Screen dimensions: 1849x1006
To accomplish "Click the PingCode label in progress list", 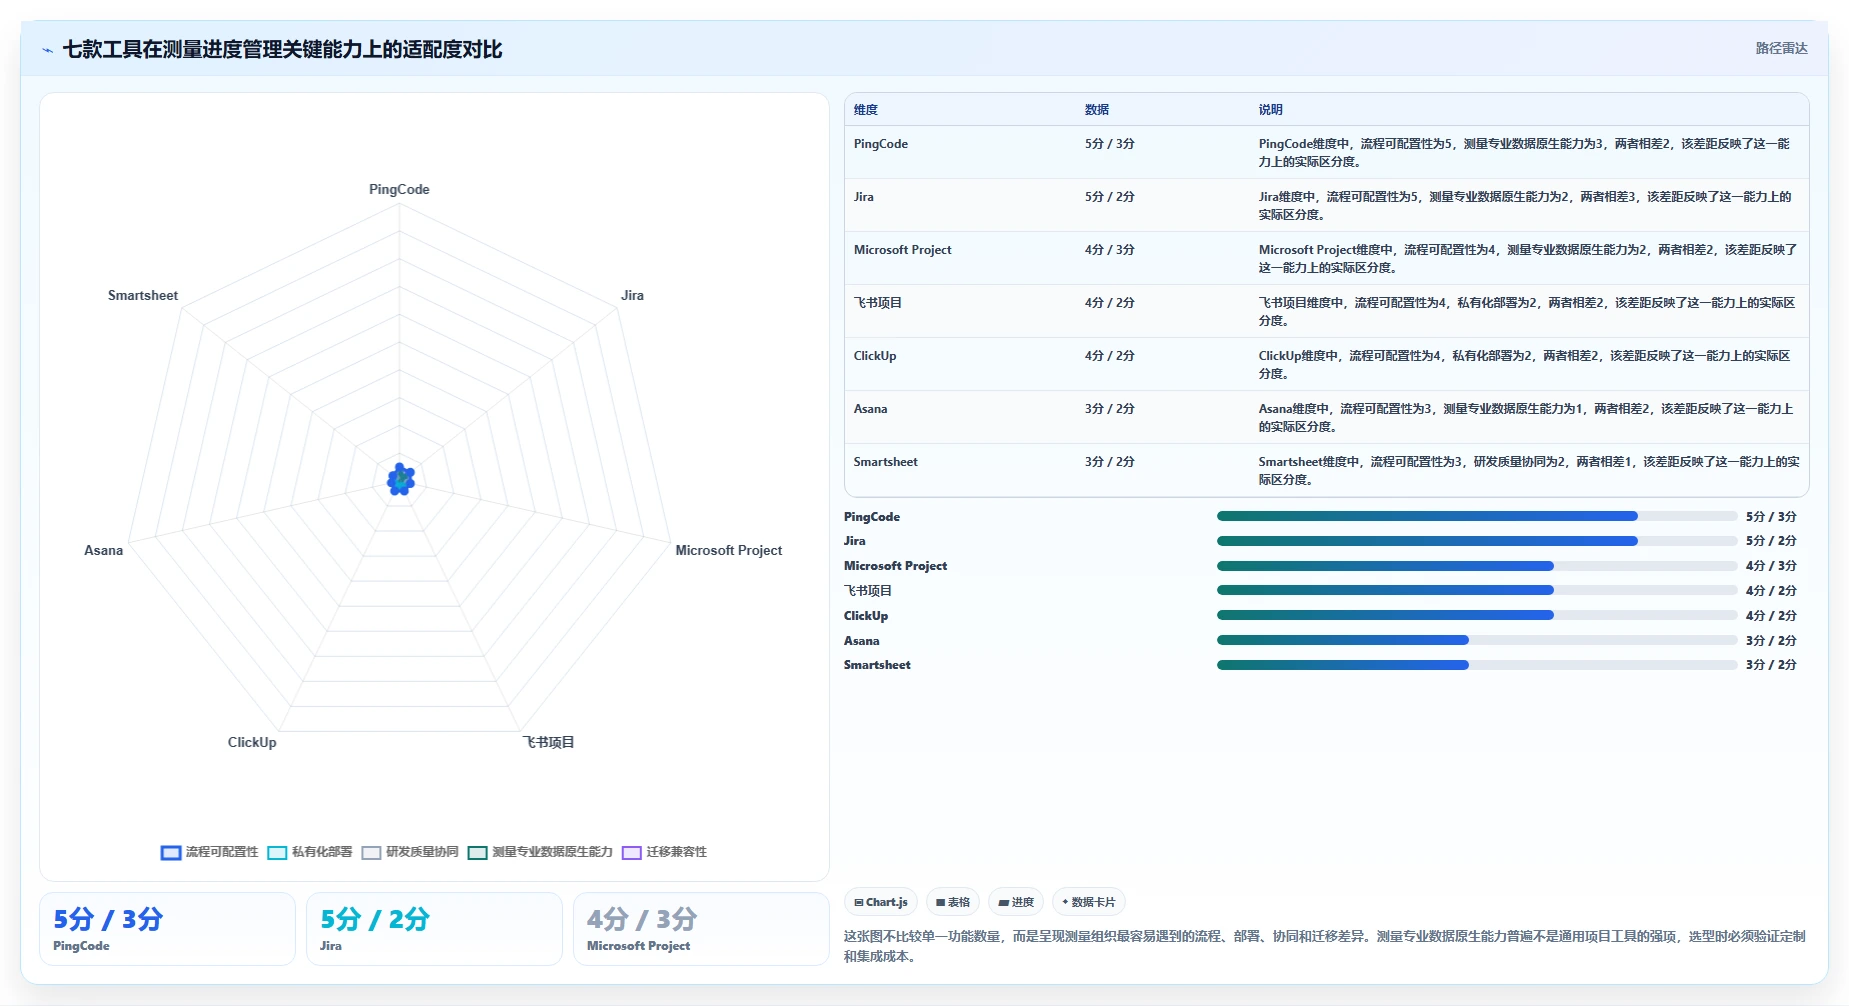I will click(x=872, y=517).
